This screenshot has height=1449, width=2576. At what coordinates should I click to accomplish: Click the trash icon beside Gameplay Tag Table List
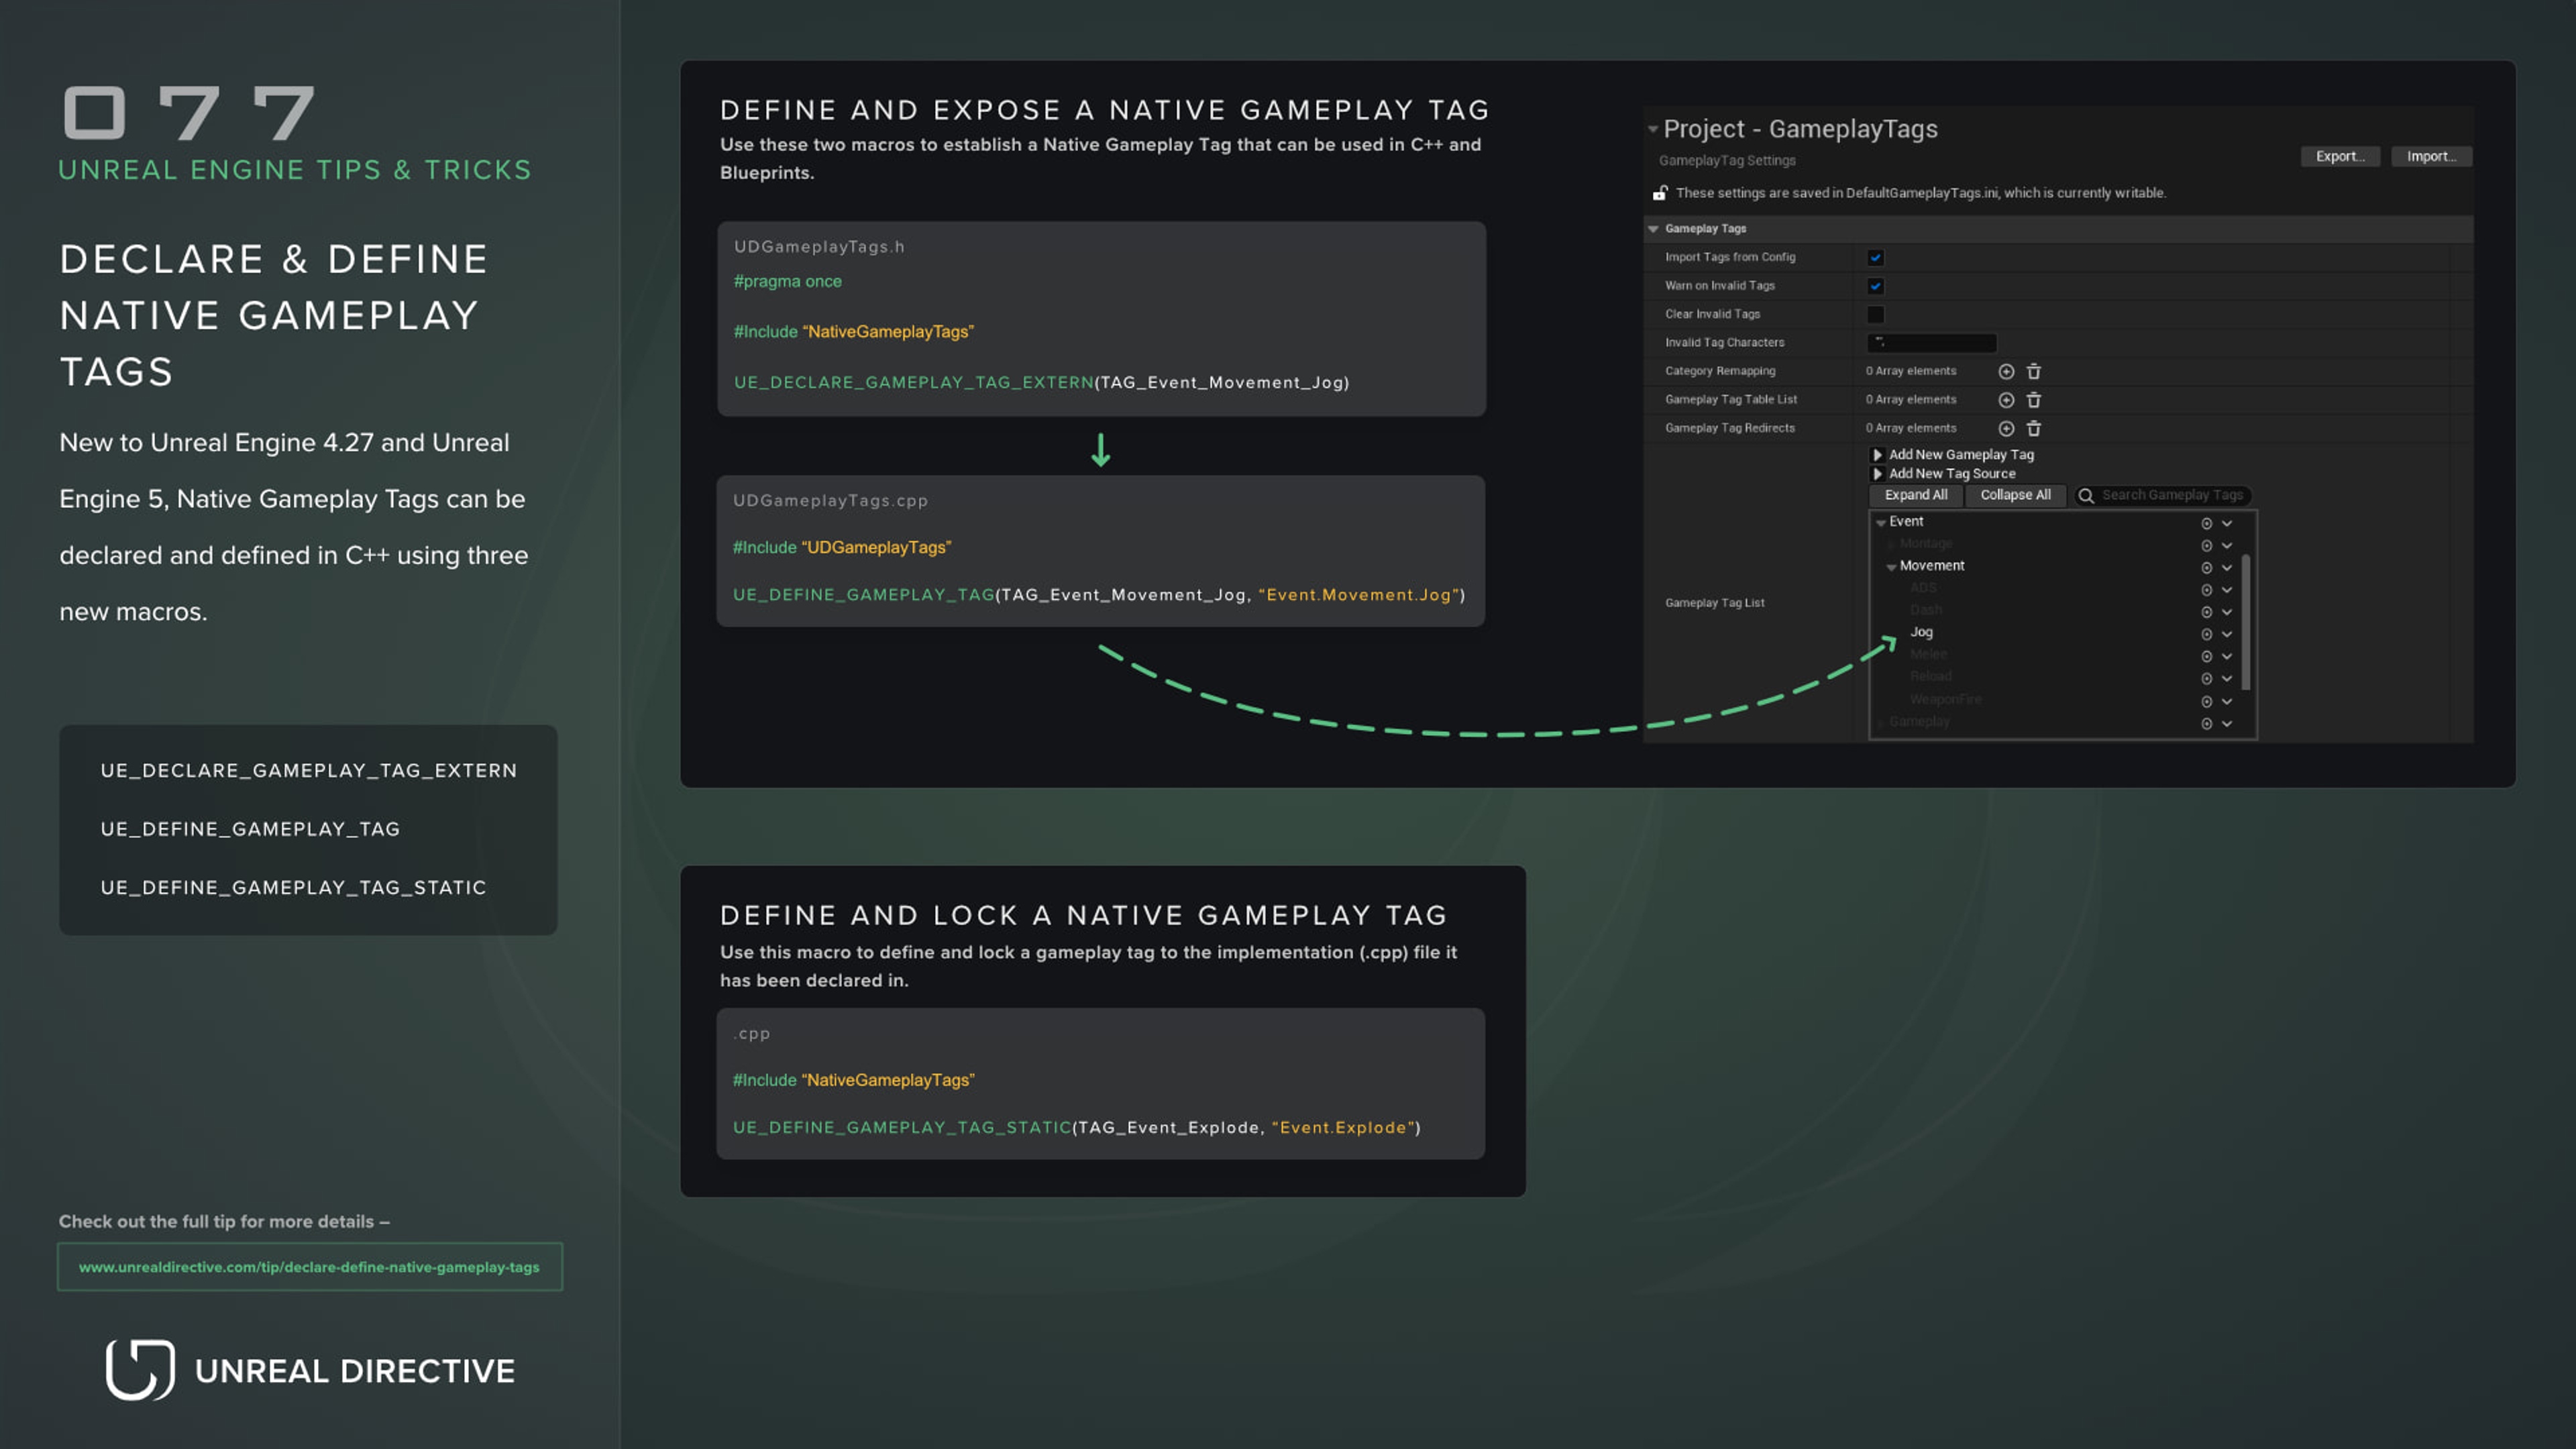pos(2035,399)
